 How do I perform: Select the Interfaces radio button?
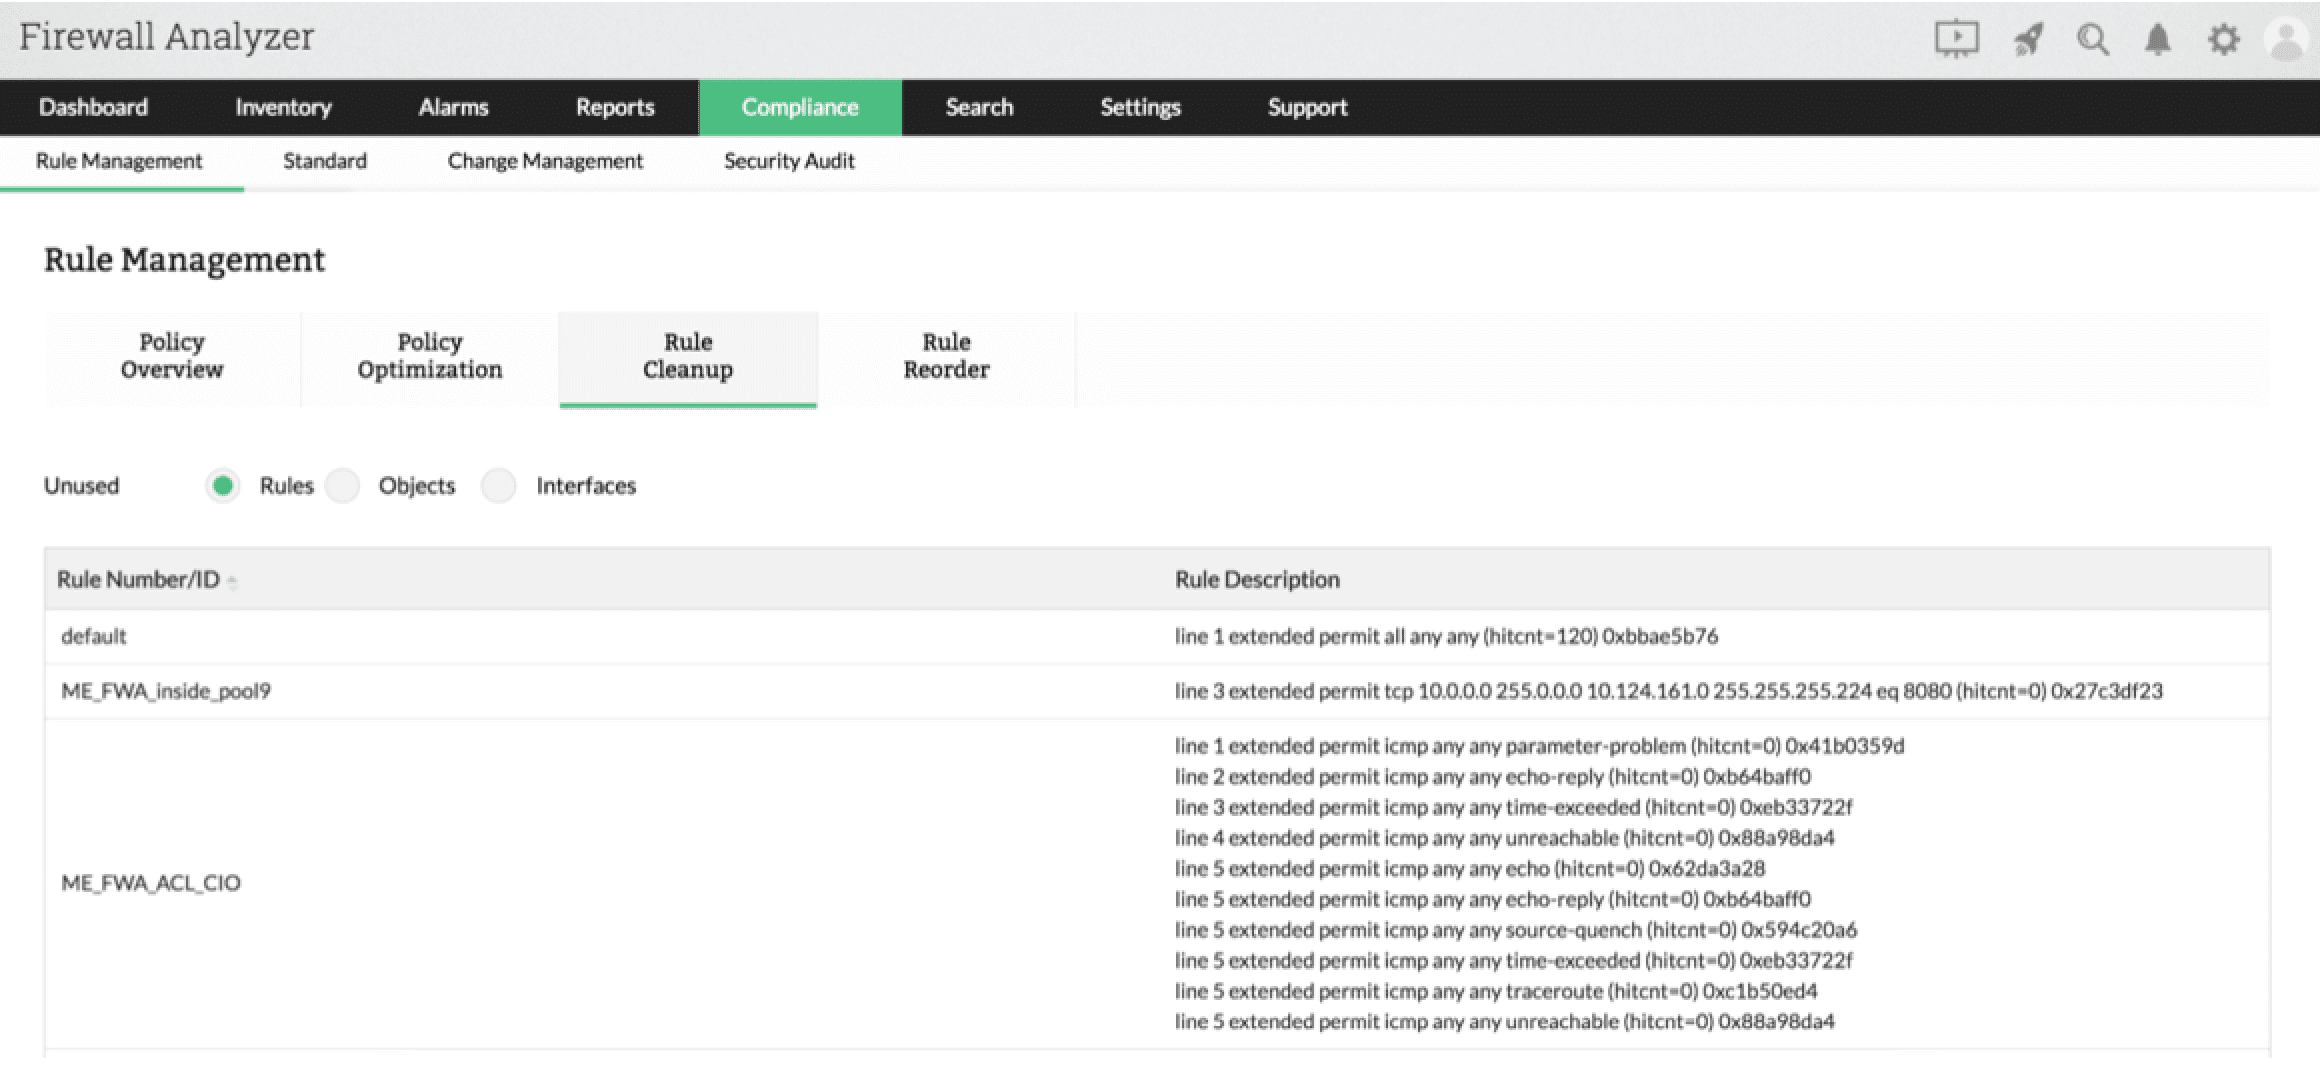tap(498, 486)
